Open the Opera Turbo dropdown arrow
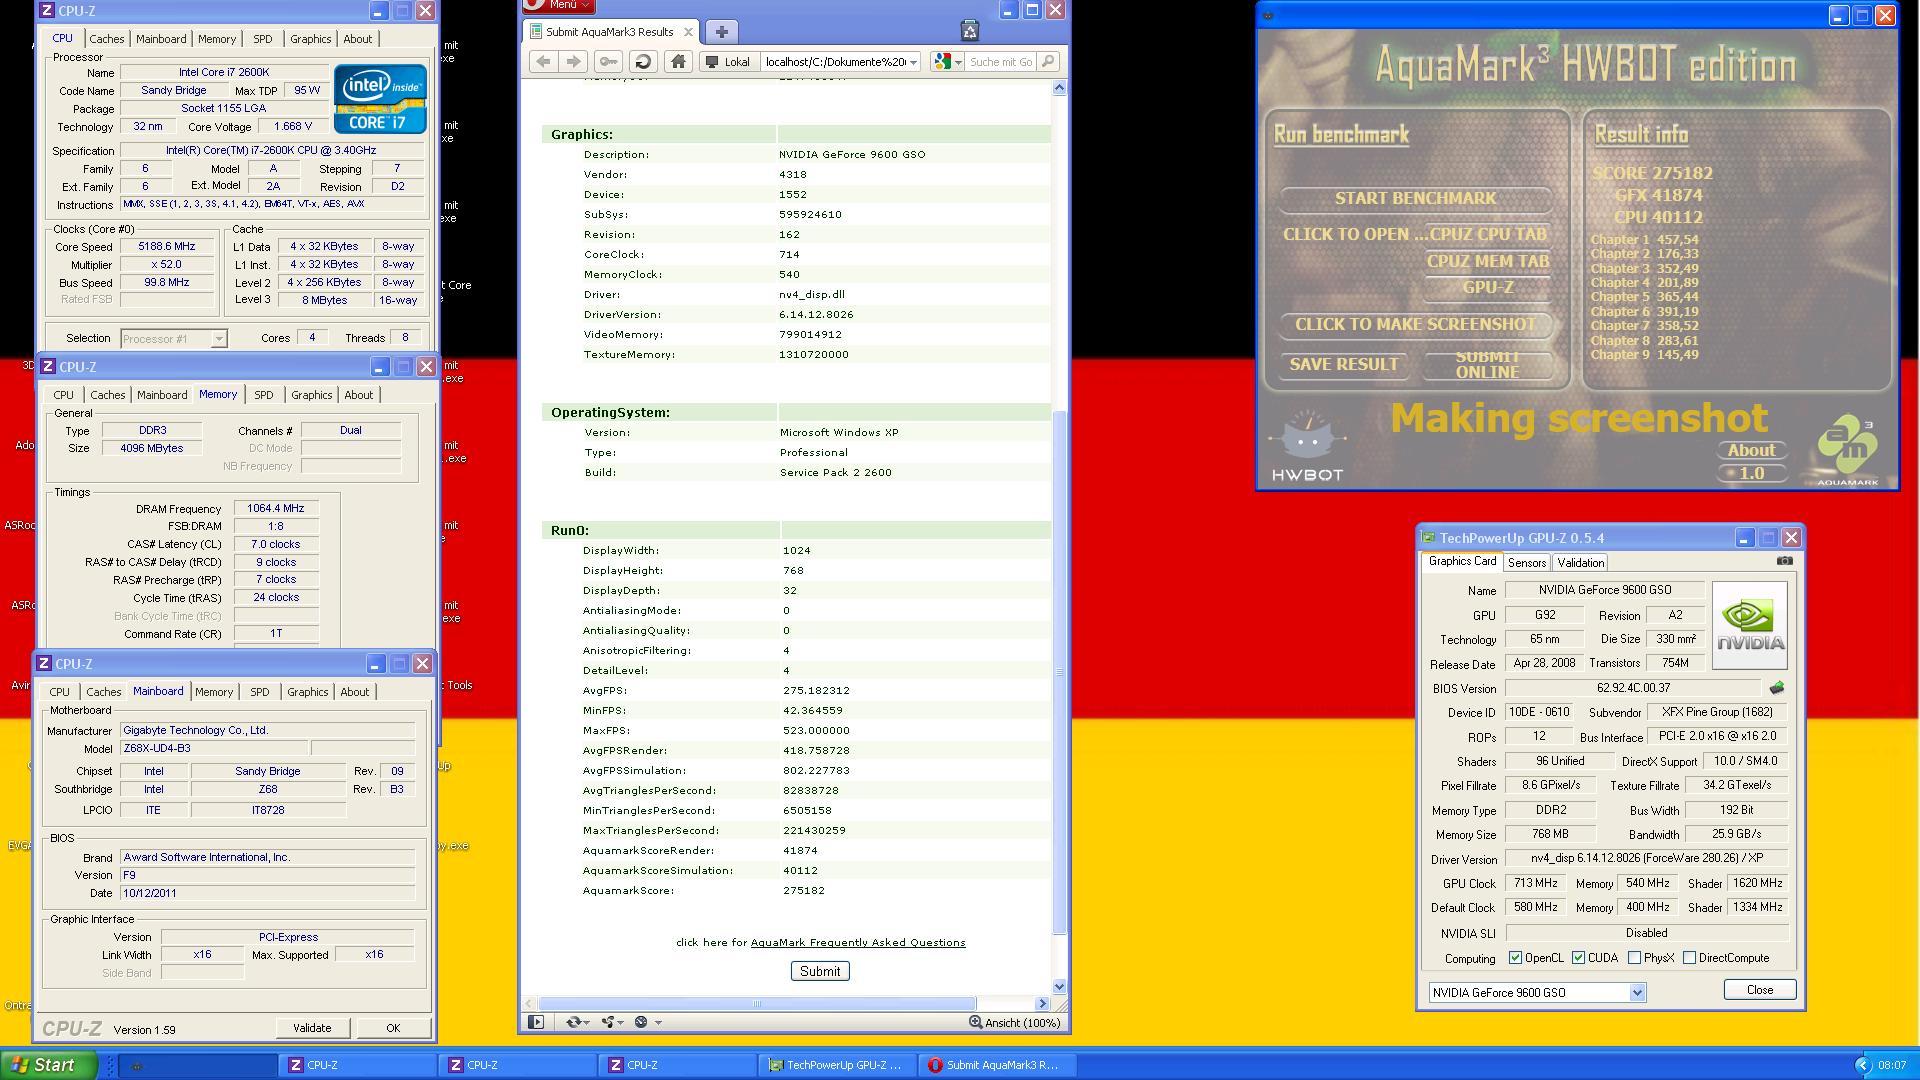This screenshot has width=1920, height=1080. [657, 1022]
